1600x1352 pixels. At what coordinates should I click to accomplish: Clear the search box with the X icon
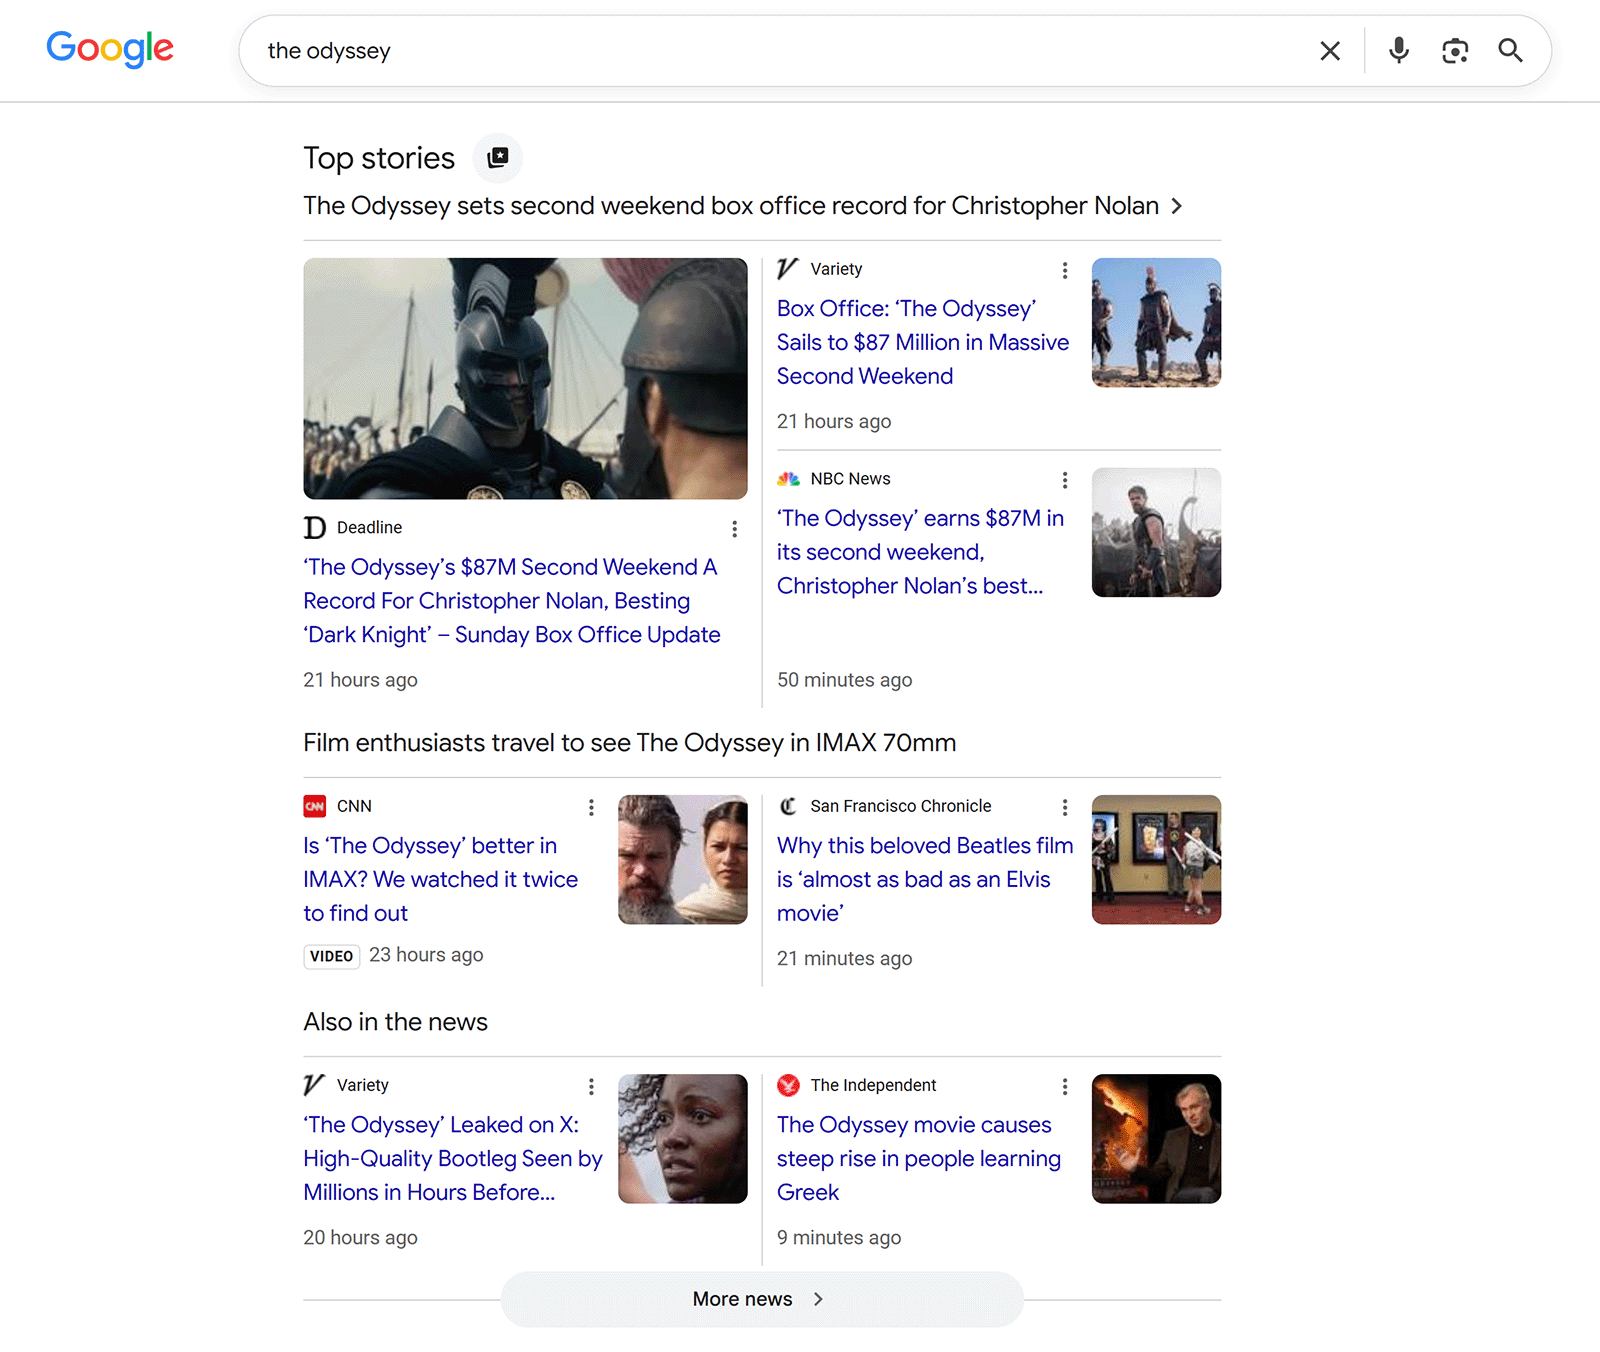tap(1330, 51)
